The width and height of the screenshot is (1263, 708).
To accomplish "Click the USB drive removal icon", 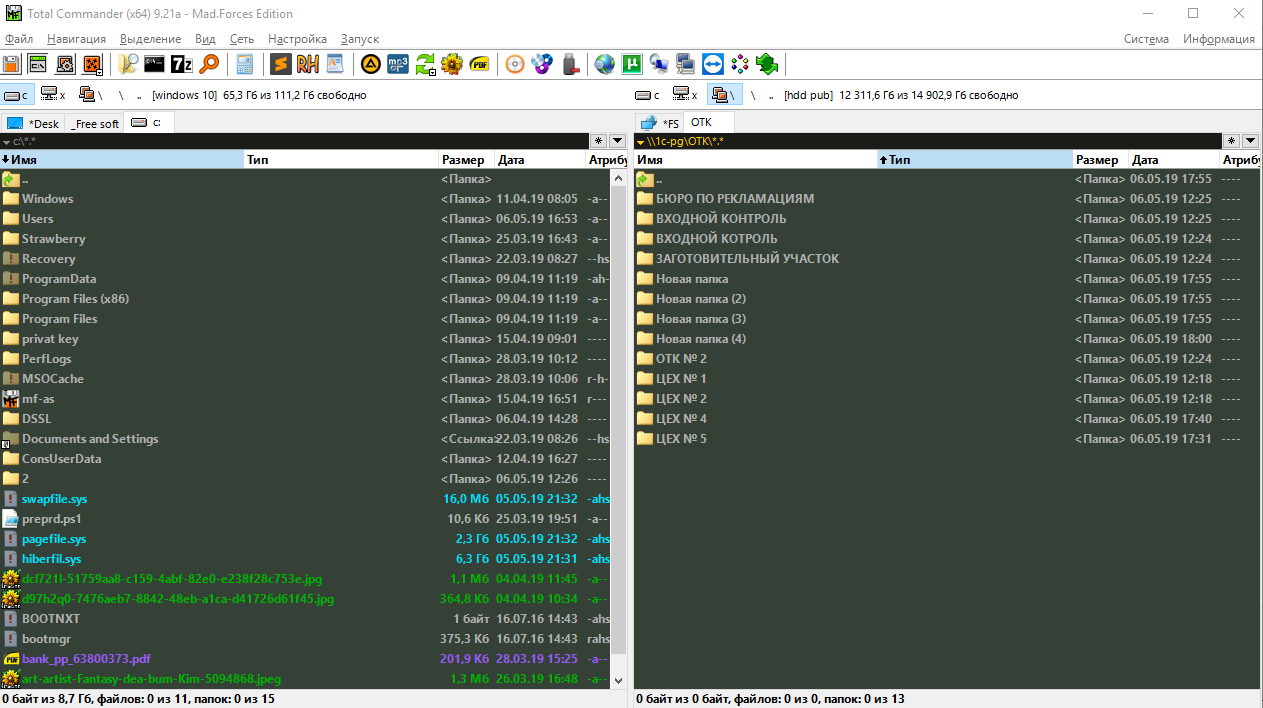I will 569,65.
